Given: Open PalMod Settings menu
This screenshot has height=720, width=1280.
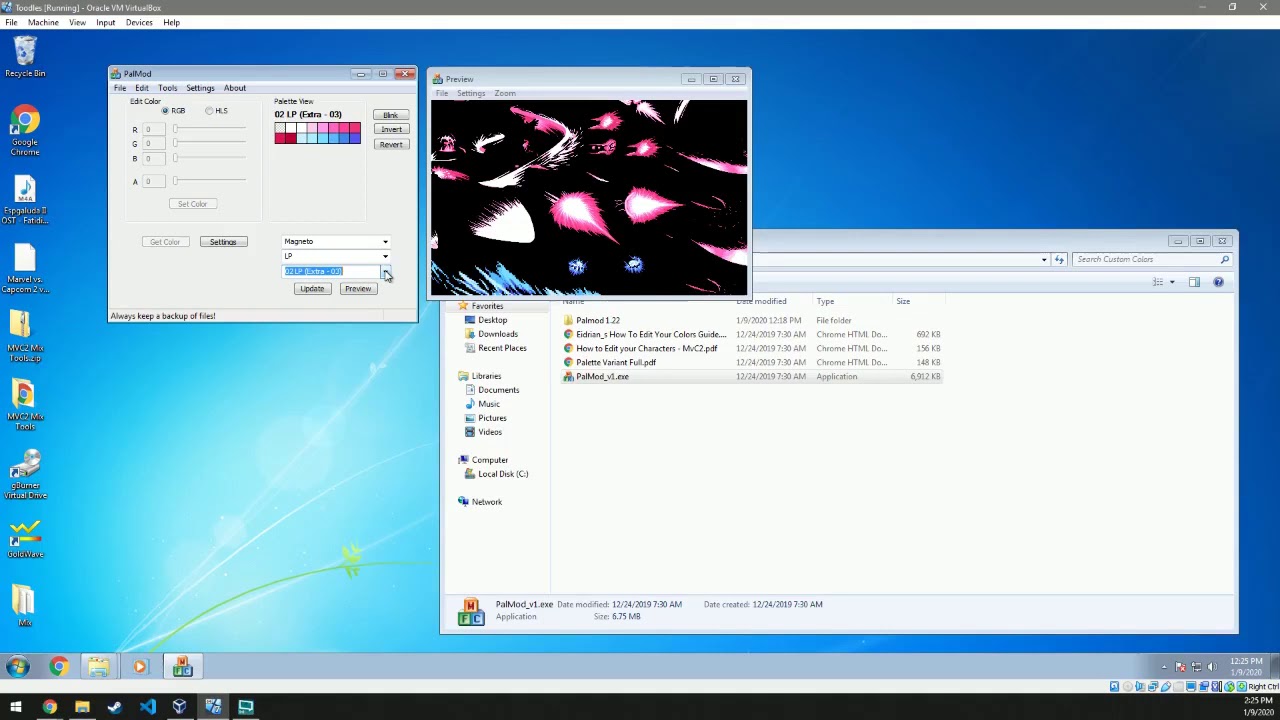Looking at the screenshot, I should coord(200,88).
